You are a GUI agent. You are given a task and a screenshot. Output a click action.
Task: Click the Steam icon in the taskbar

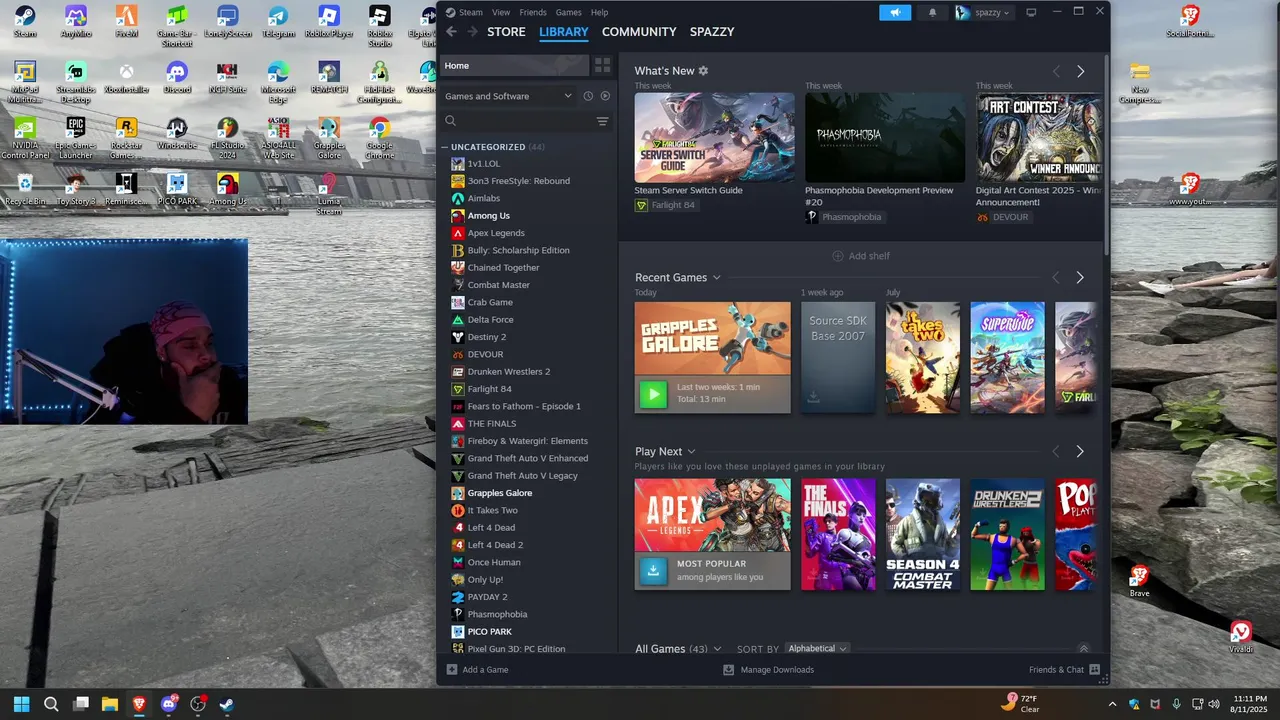(227, 704)
